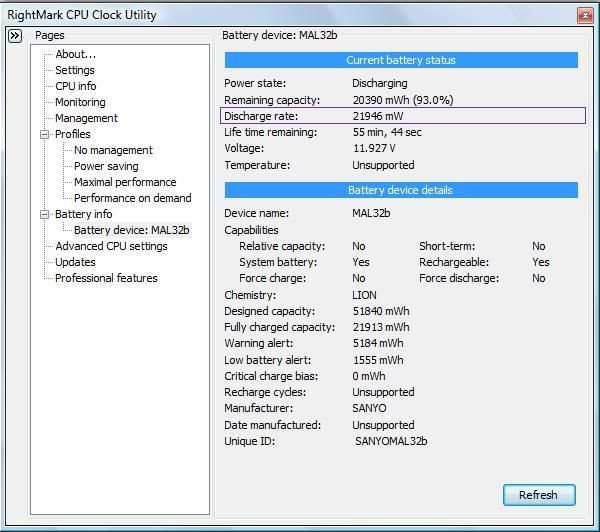Select the Power saving profile
Viewport: 600px width, 532px height.
coord(106,166)
